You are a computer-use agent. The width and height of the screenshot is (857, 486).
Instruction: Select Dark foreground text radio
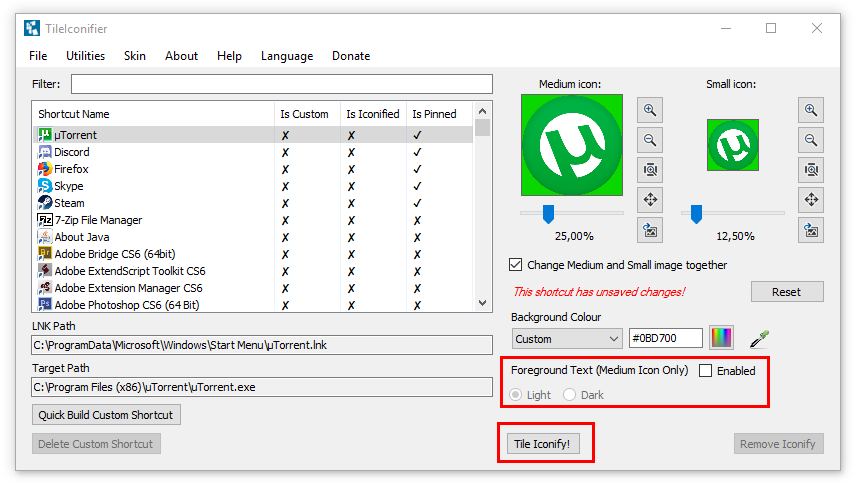click(x=570, y=395)
